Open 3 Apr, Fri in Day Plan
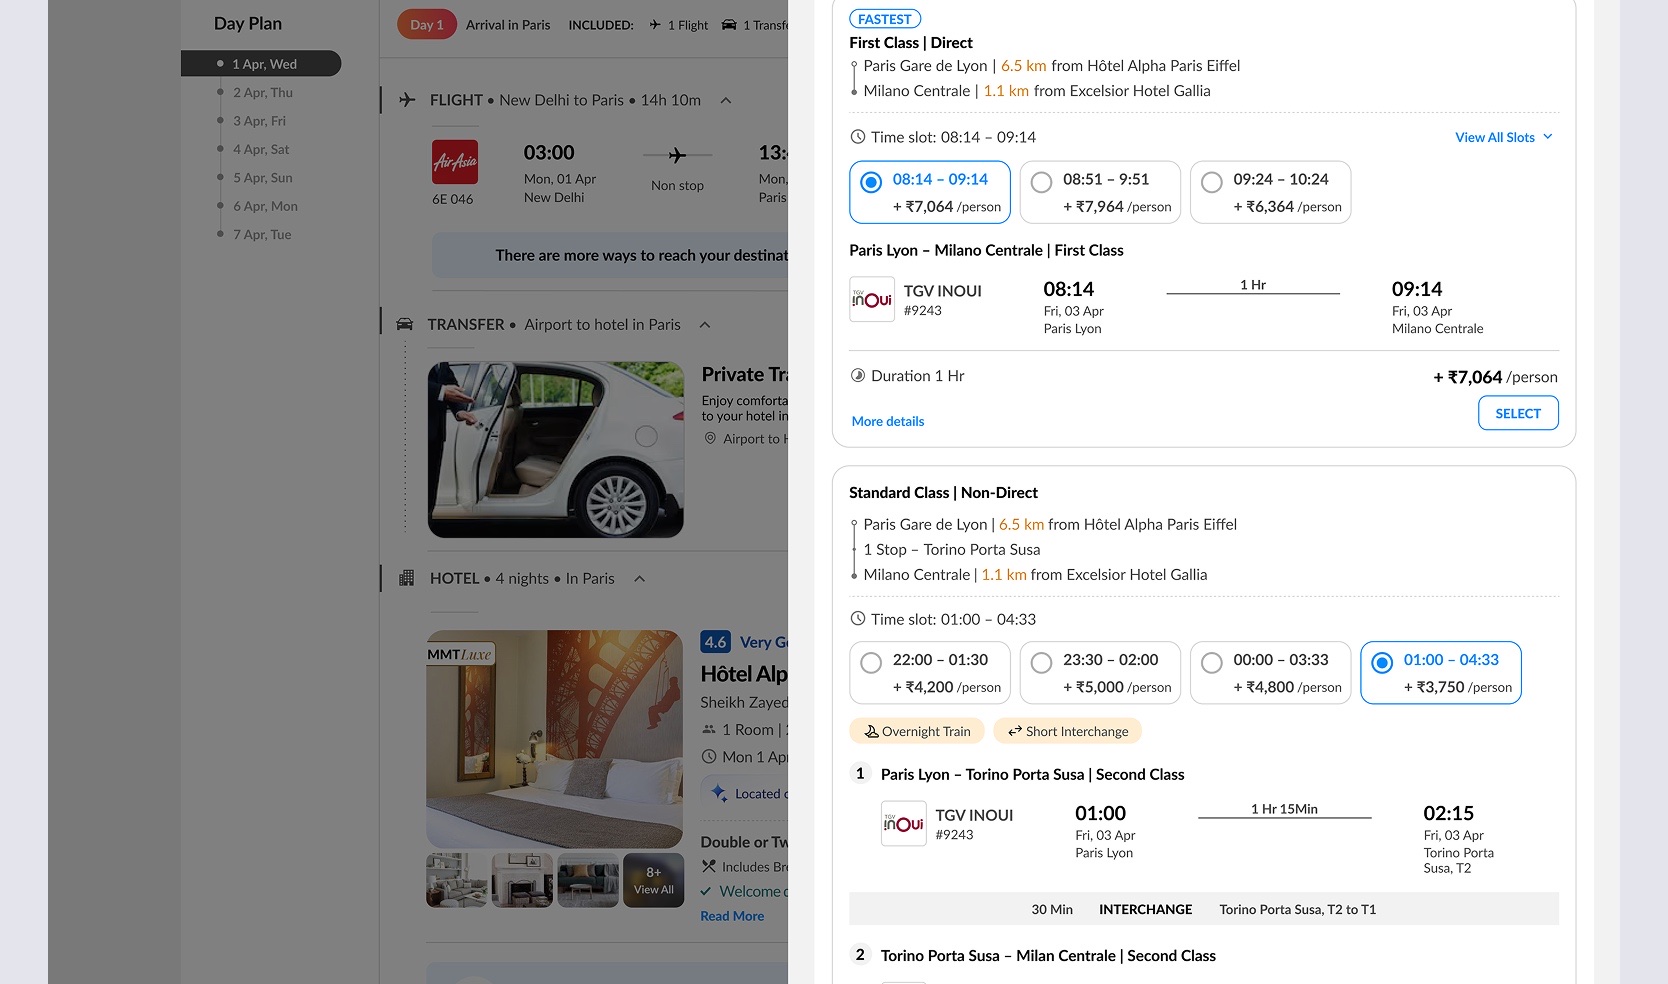 (x=259, y=121)
